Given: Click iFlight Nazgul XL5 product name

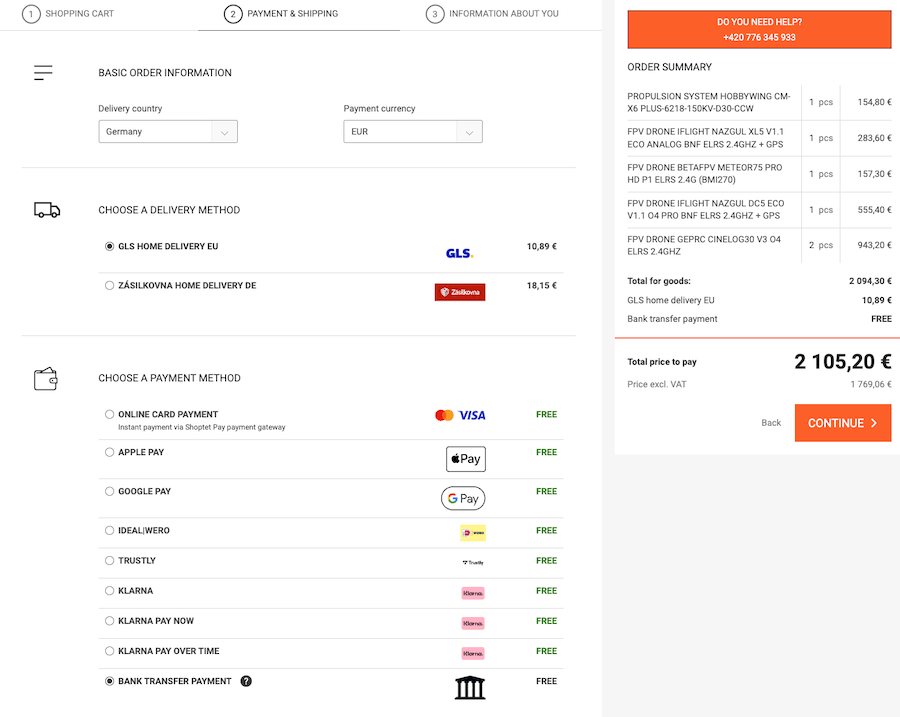Looking at the screenshot, I should tap(705, 138).
